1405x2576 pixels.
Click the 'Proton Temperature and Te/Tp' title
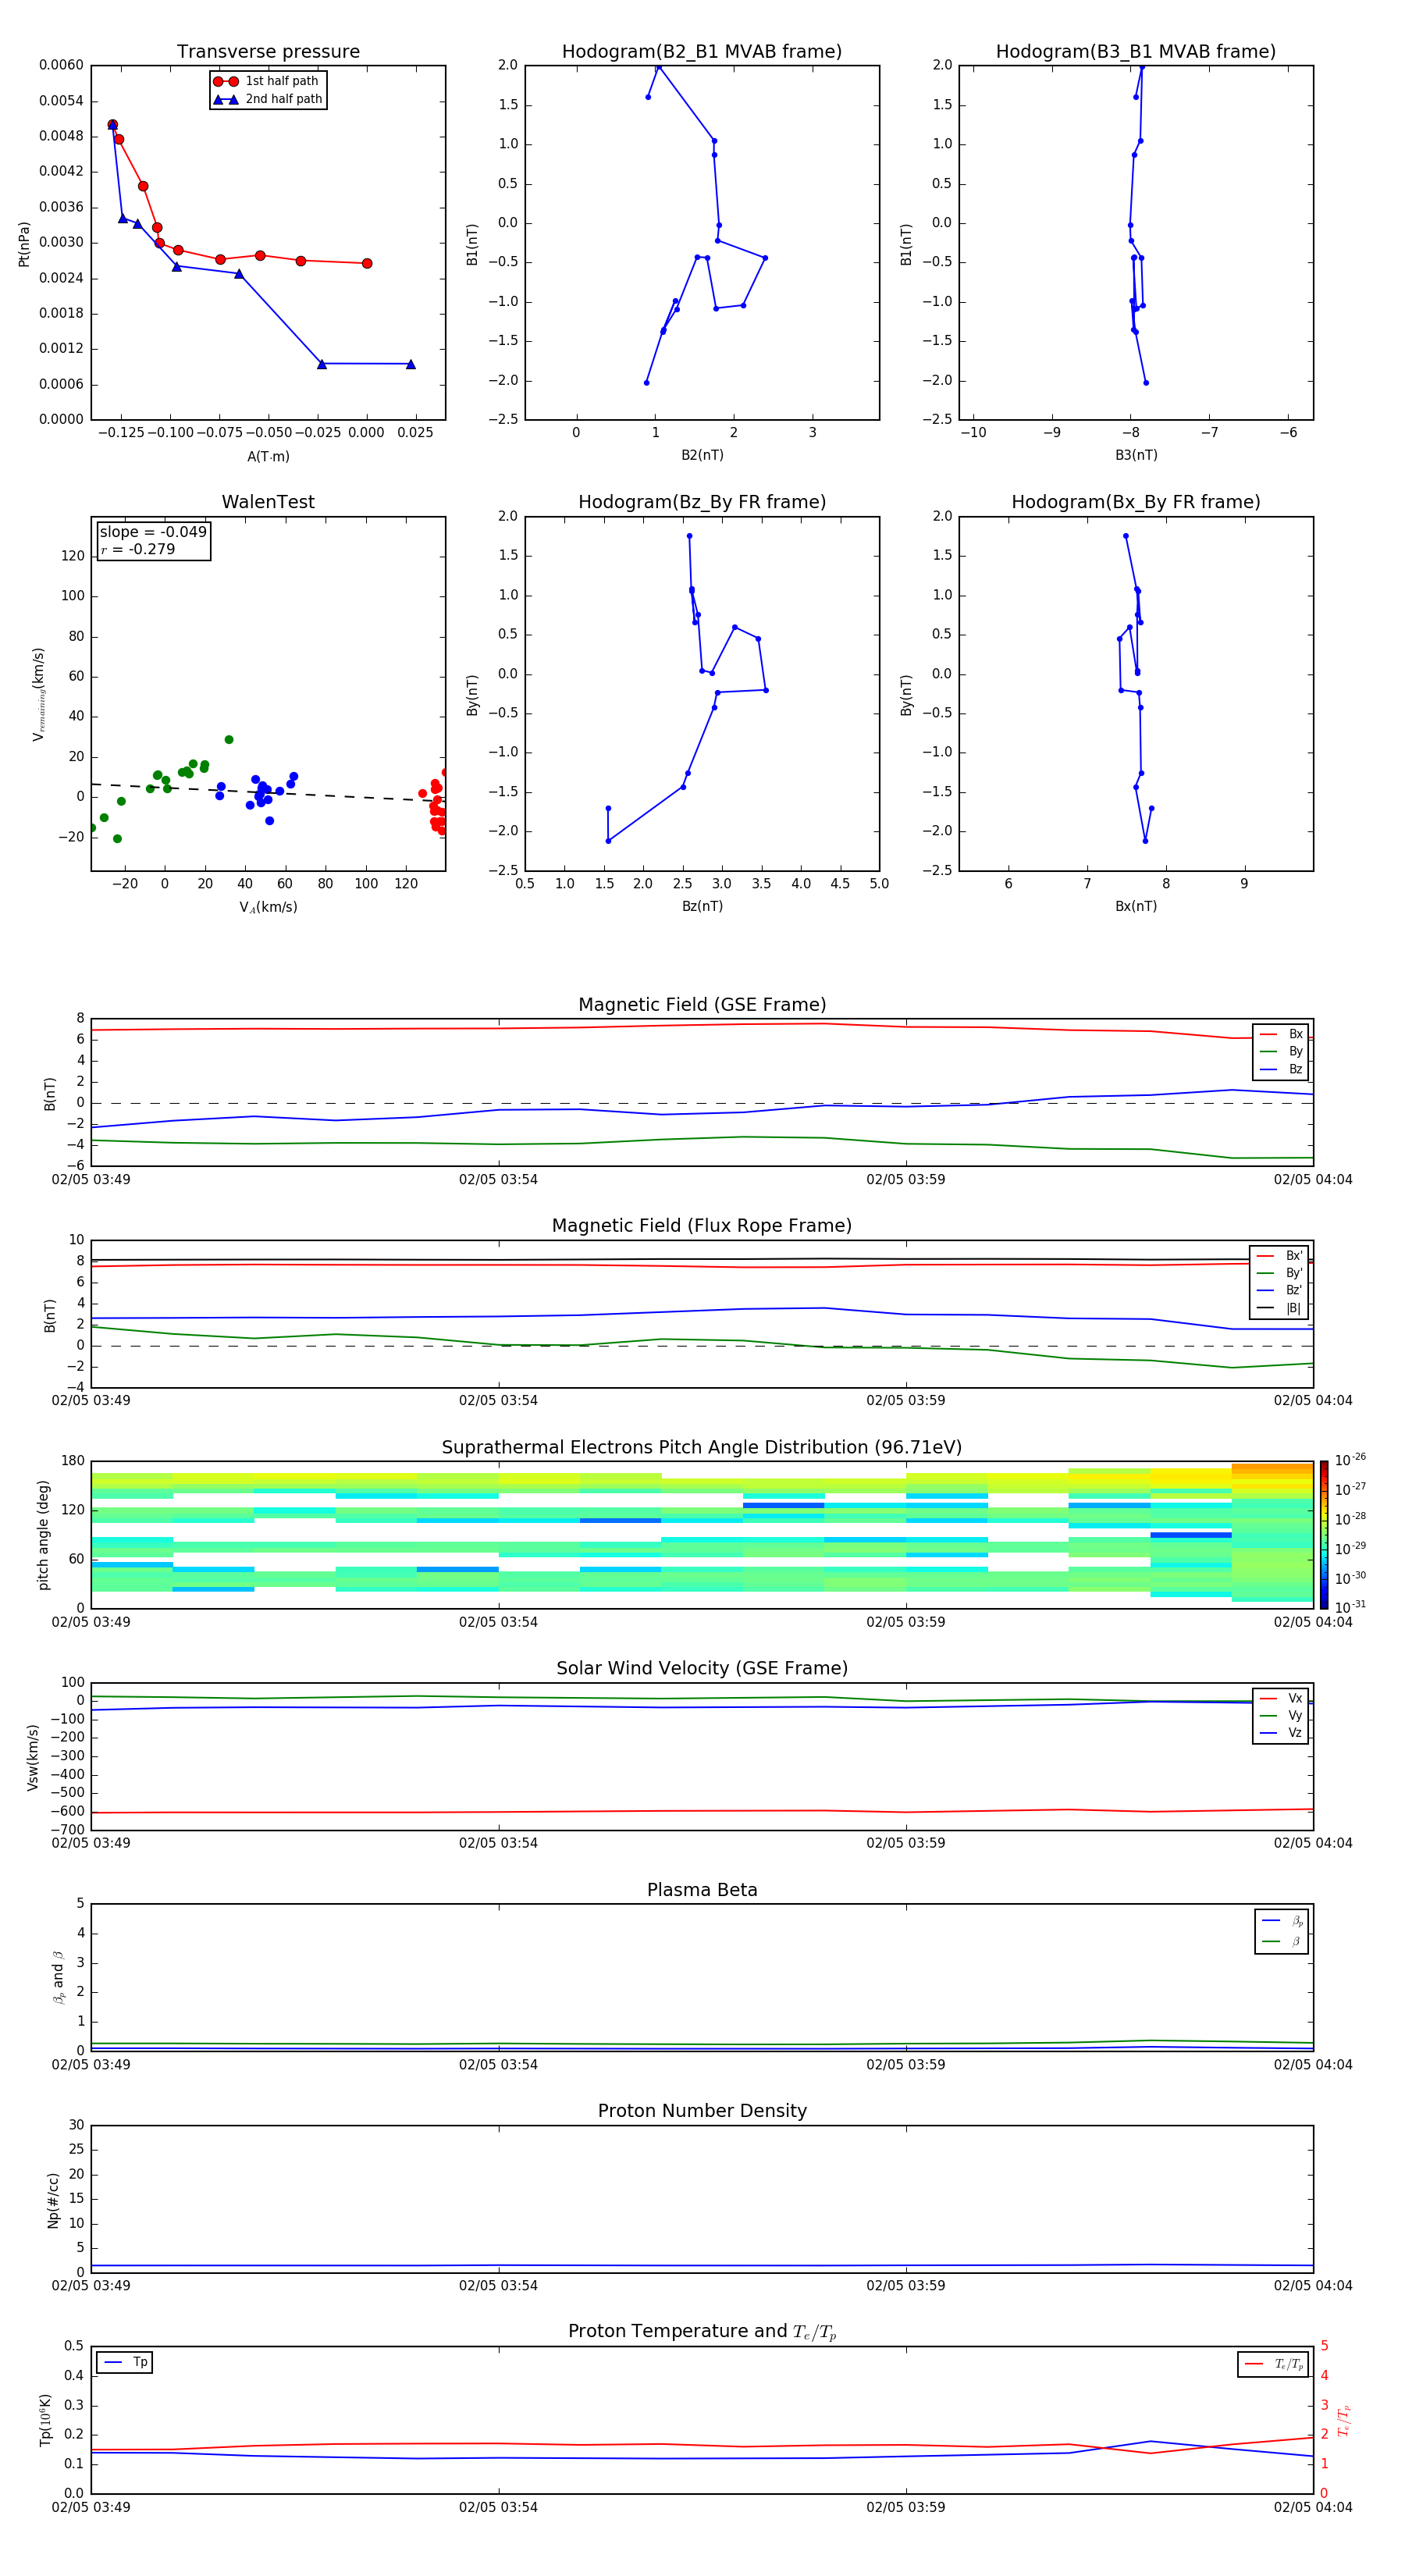point(702,2332)
